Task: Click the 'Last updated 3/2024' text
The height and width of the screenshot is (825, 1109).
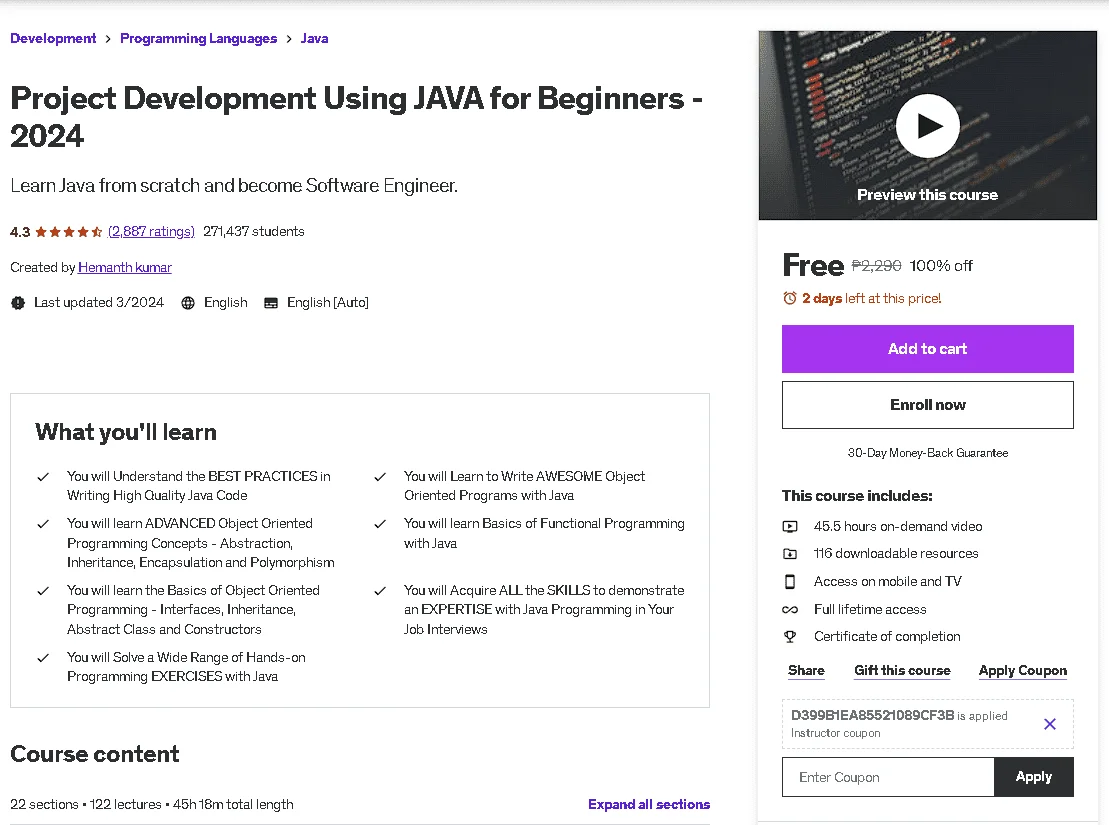Action: coord(99,303)
